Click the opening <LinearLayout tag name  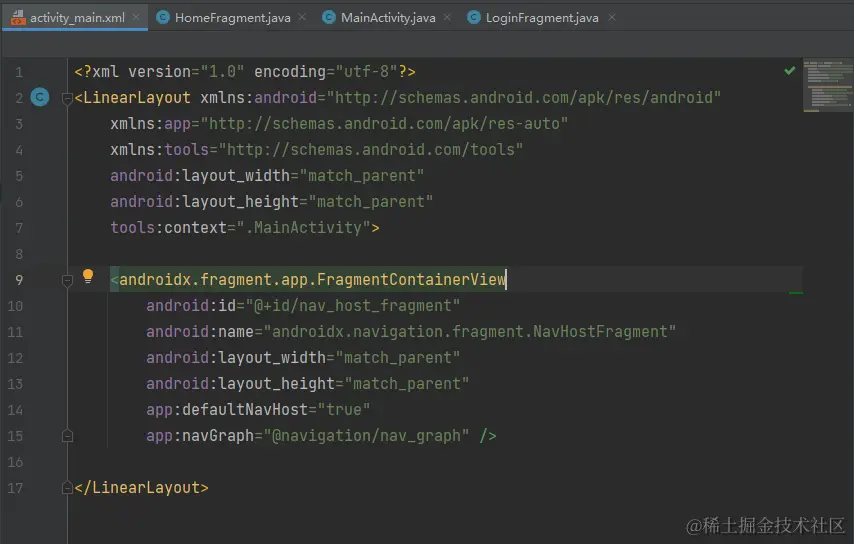pos(137,97)
